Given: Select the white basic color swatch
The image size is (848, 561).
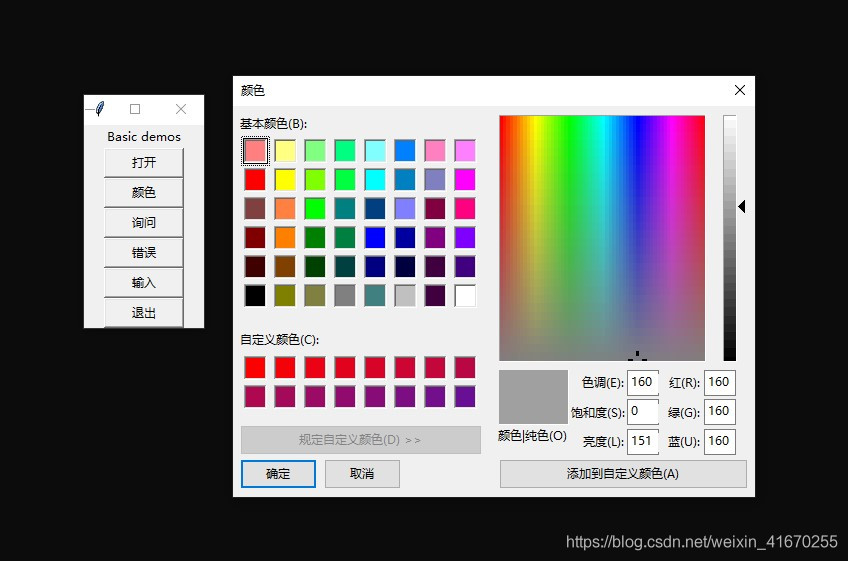Looking at the screenshot, I should pyautogui.click(x=465, y=296).
